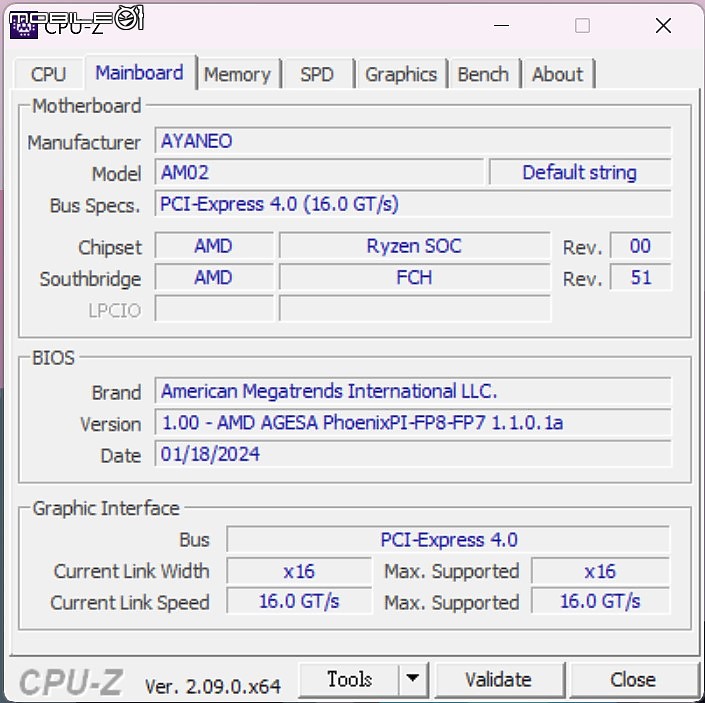Click the Southbridge vendor AMD field
Image resolution: width=705 pixels, height=703 pixels.
coord(214,277)
